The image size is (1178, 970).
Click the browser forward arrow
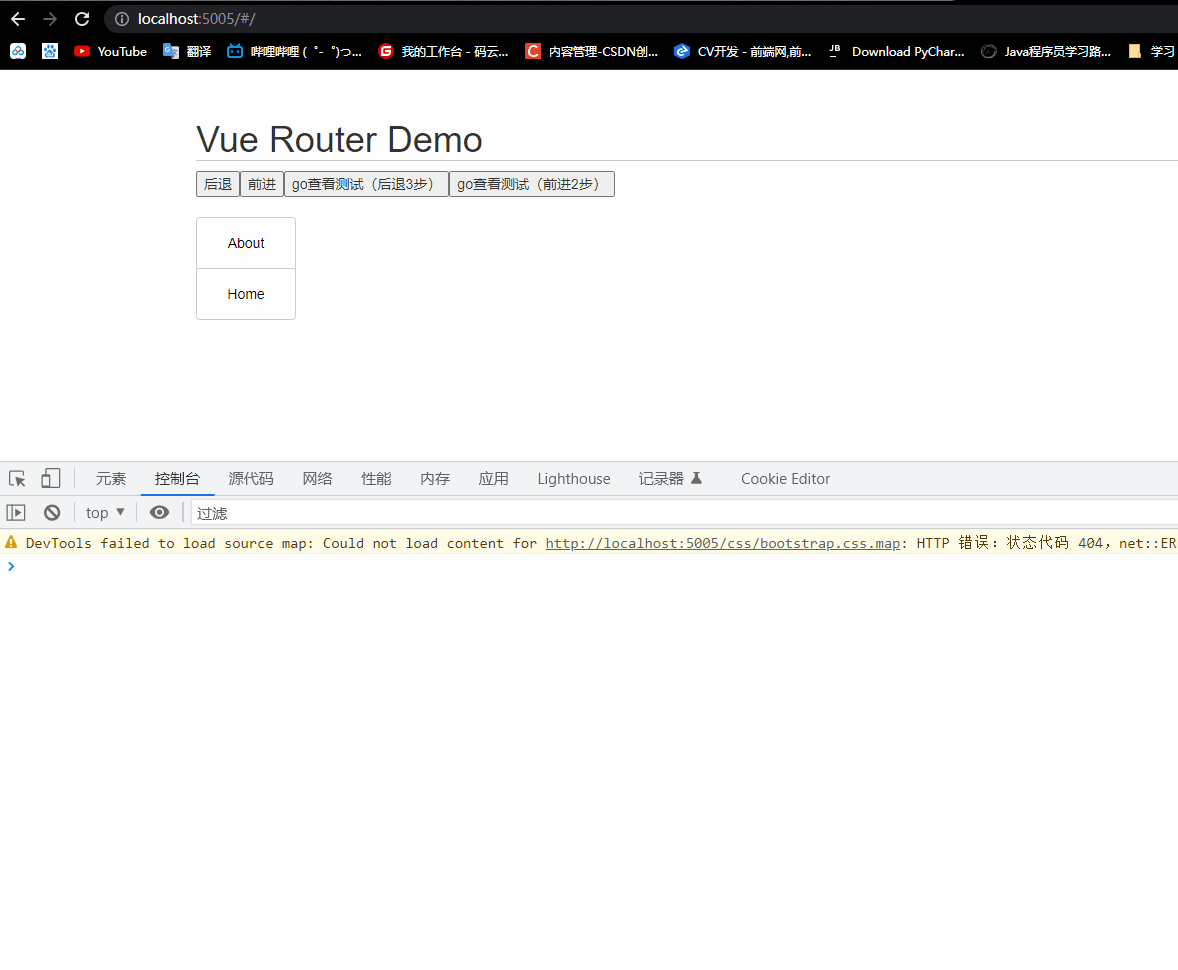click(x=50, y=19)
